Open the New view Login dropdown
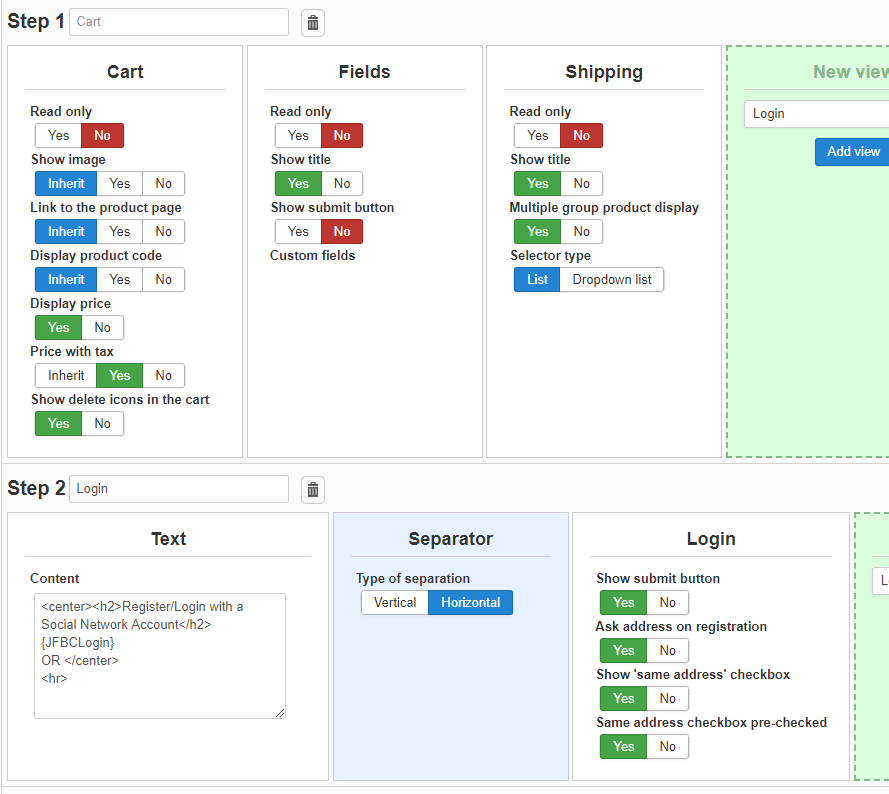 815,114
